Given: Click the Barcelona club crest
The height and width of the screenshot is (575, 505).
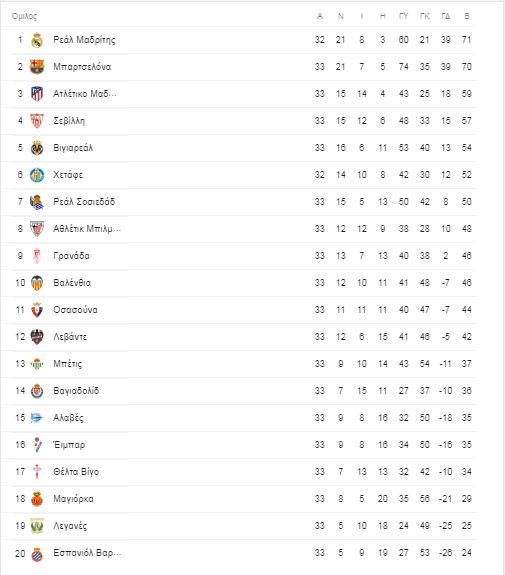Looking at the screenshot, I should pos(37,67).
